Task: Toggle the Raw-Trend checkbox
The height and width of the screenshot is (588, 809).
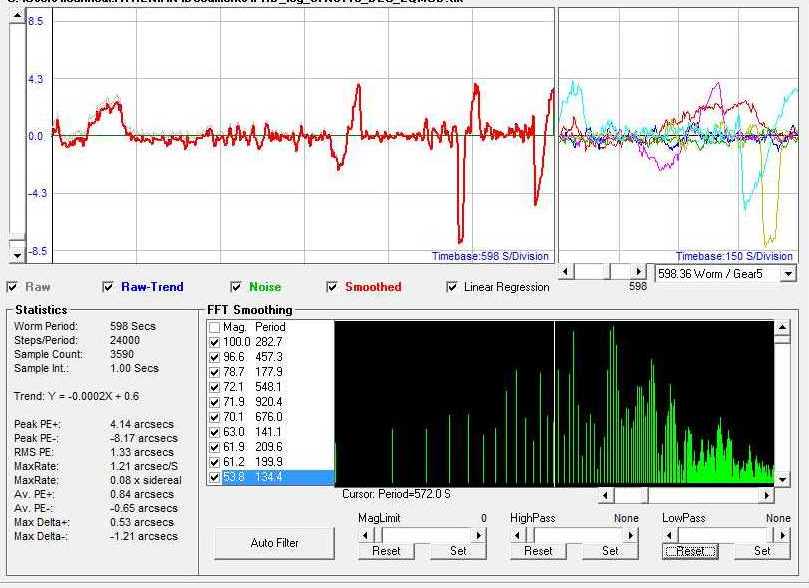Action: click(108, 287)
